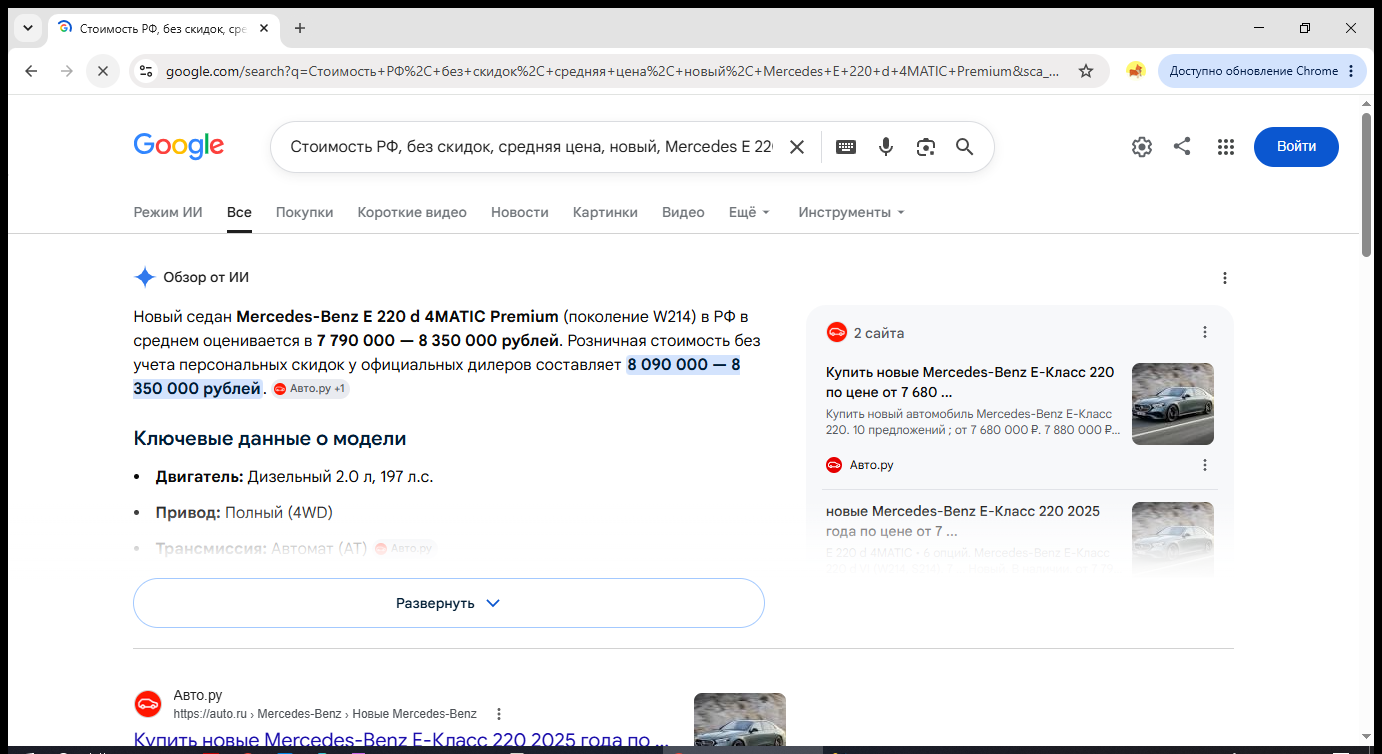Image resolution: width=1382 pixels, height=754 pixels.
Task: Open 'Картинки' results tab
Action: pos(605,212)
